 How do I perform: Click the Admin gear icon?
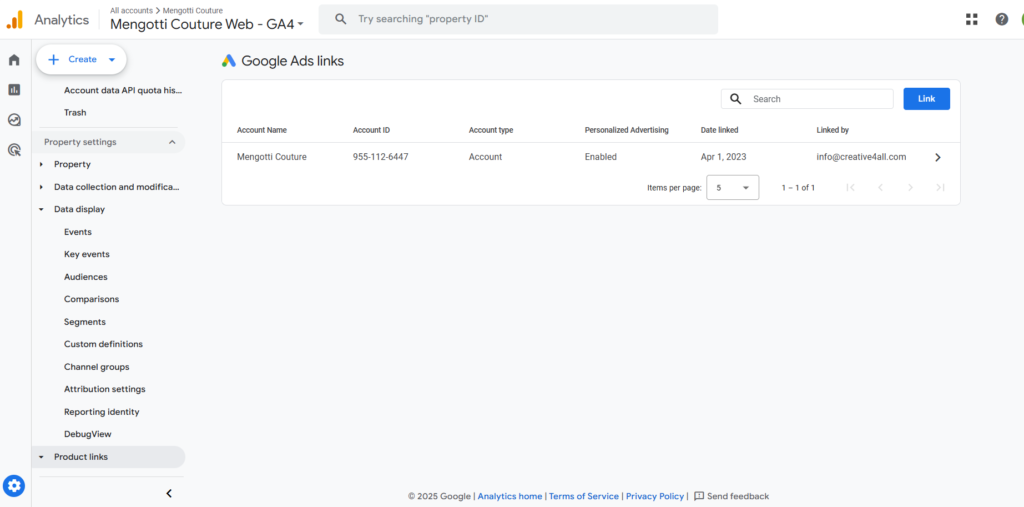[x=14, y=485]
